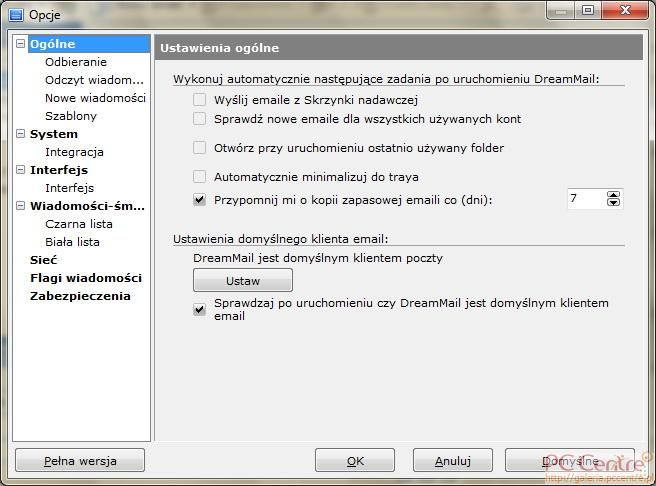The width and height of the screenshot is (656, 486).
Task: Maximize the Opcje window
Action: (x=588, y=10)
